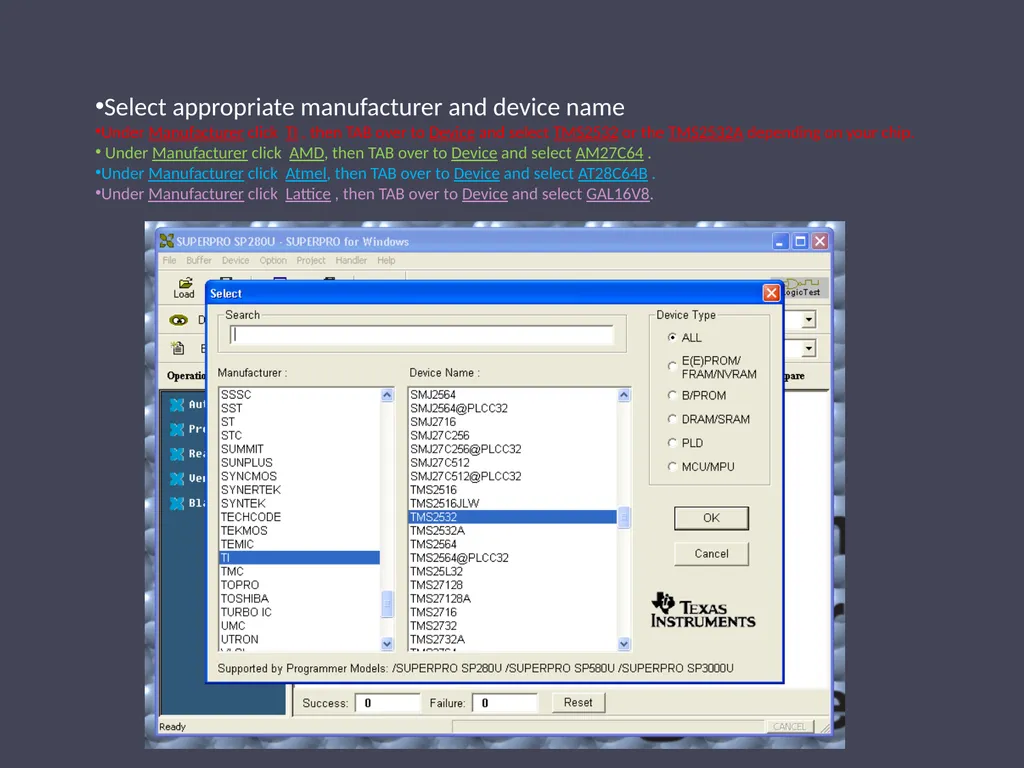This screenshot has height=768, width=1024.
Task: Click the SUPERPRO app icon in title bar
Action: 167,241
